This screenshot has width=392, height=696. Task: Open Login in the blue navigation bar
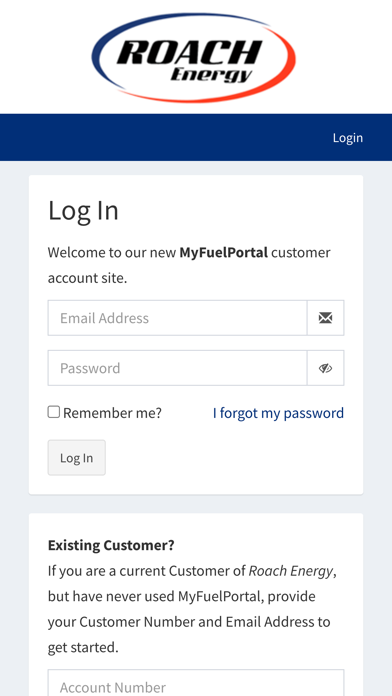pos(348,138)
